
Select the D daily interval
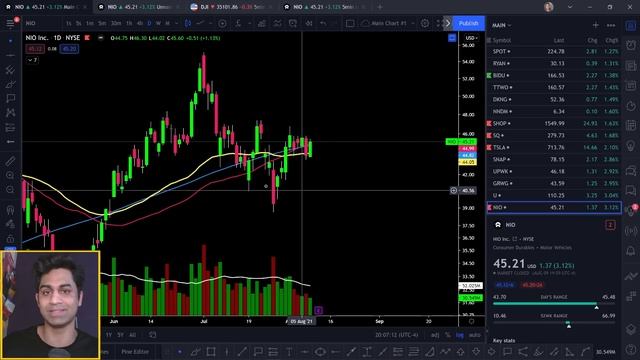pyautogui.click(x=149, y=23)
